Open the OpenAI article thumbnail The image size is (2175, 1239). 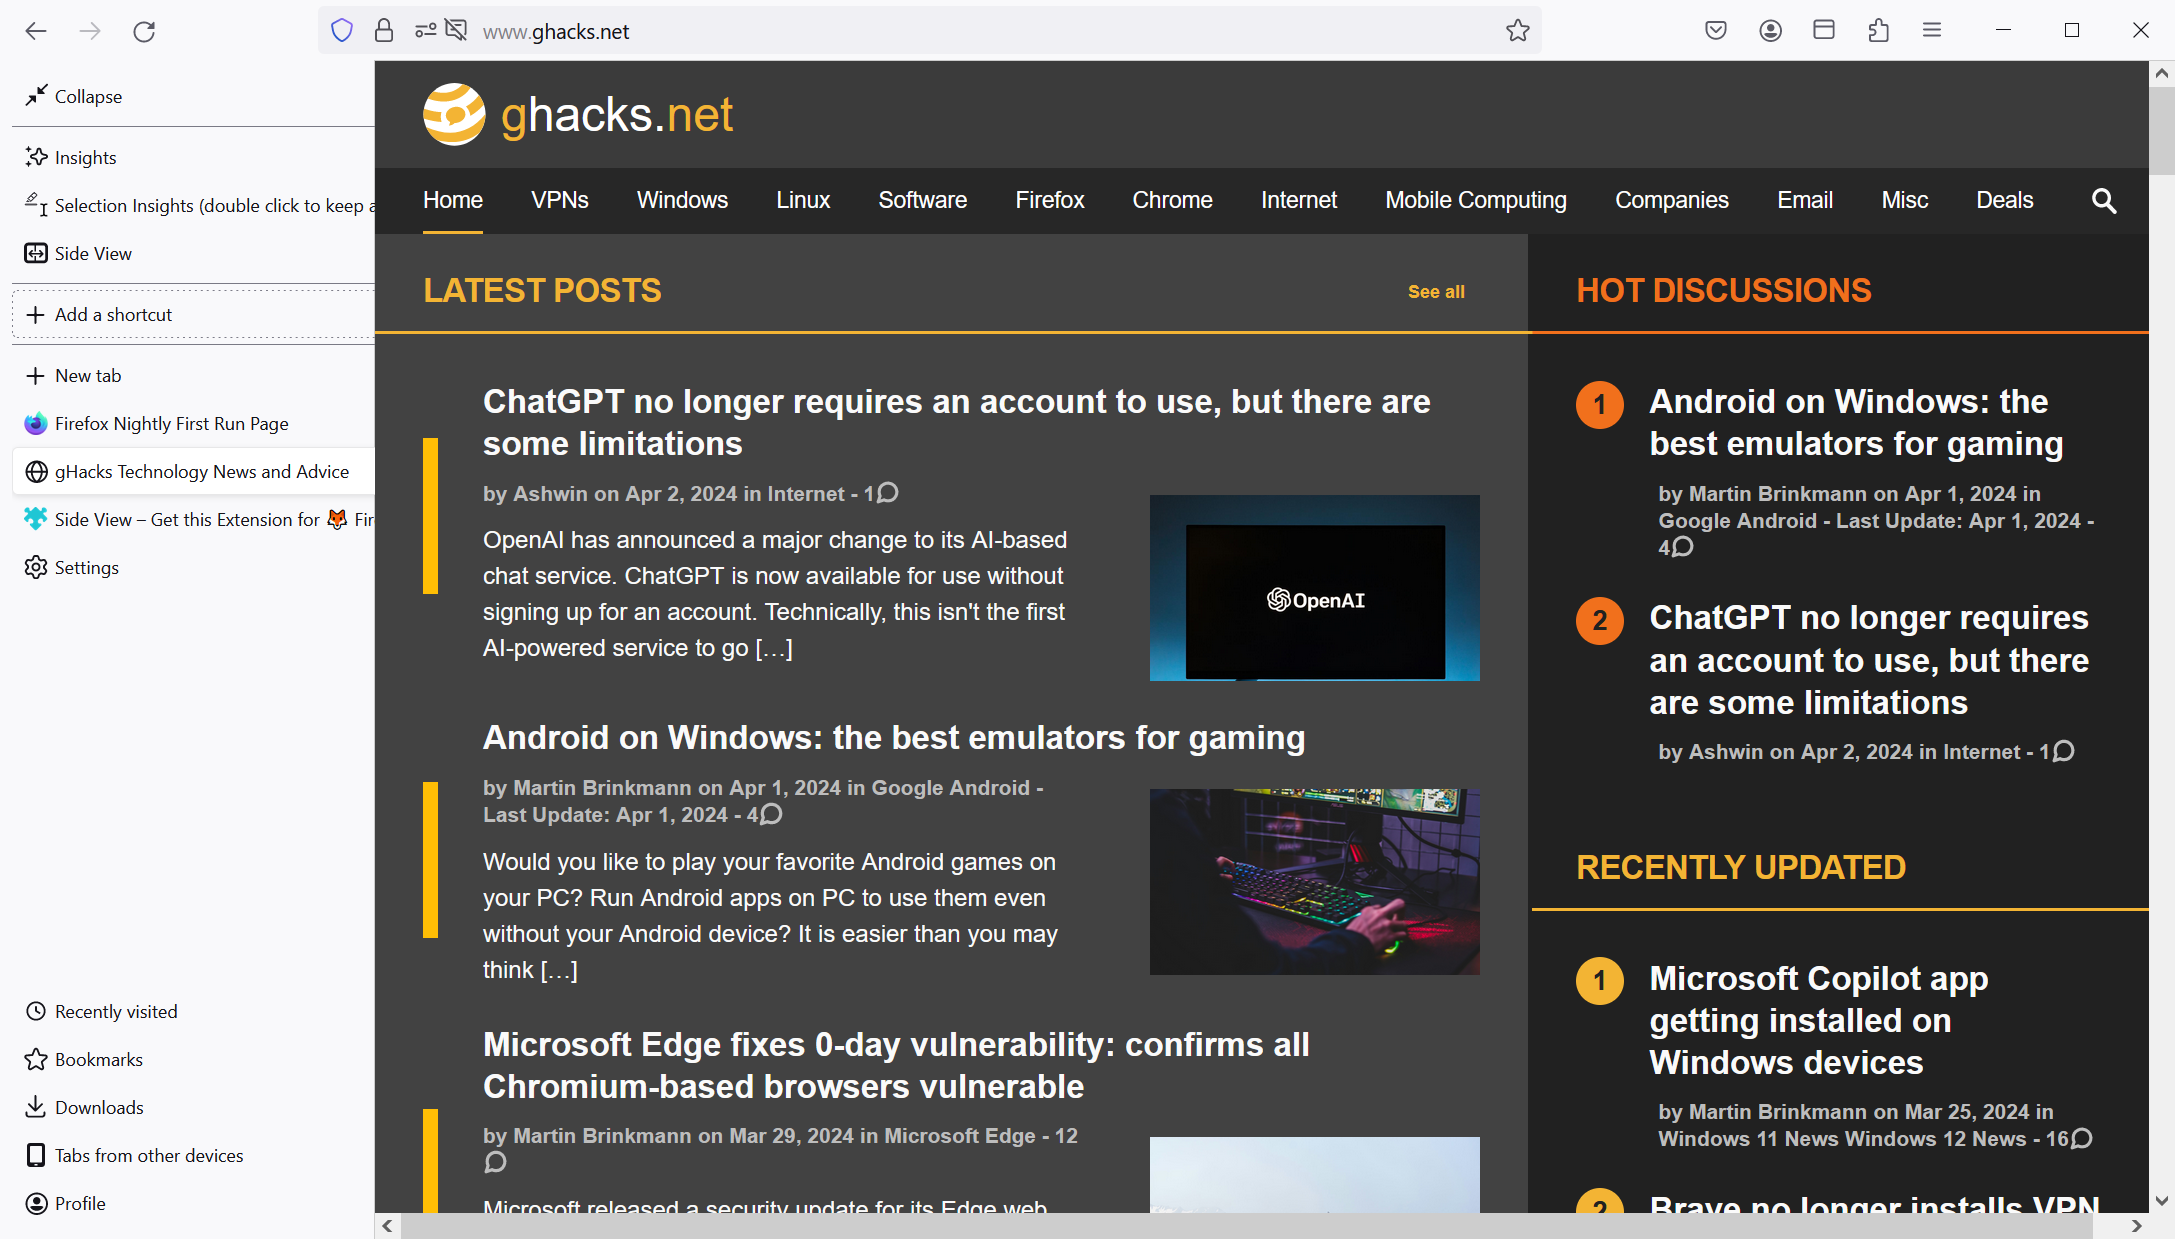point(1314,588)
